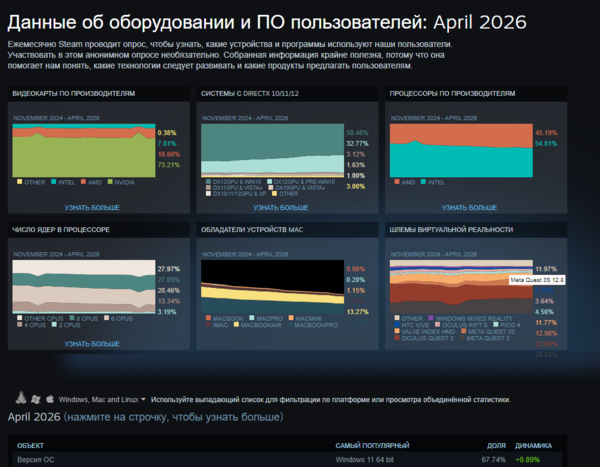This screenshot has height=467, width=600.
Task: Click the 'DX12GPU & PRE-WIN10' legend entry
Action: 301,182
